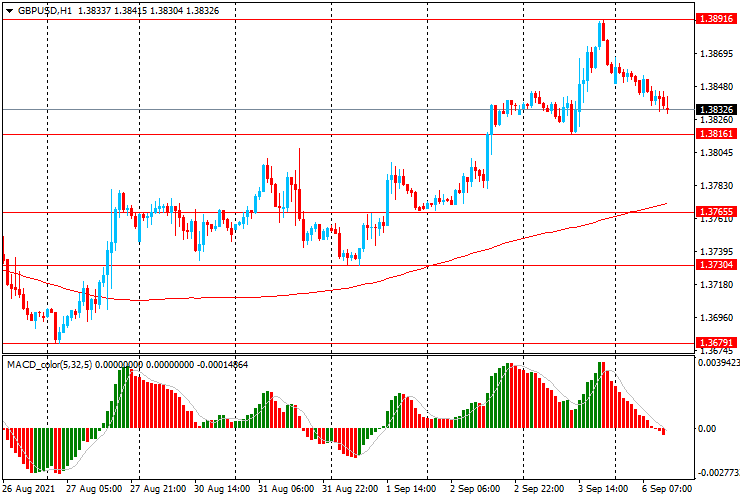Screen dimensions: 740x500
Task: Select the 6 Sep 07:00 time label
Action: (667, 489)
